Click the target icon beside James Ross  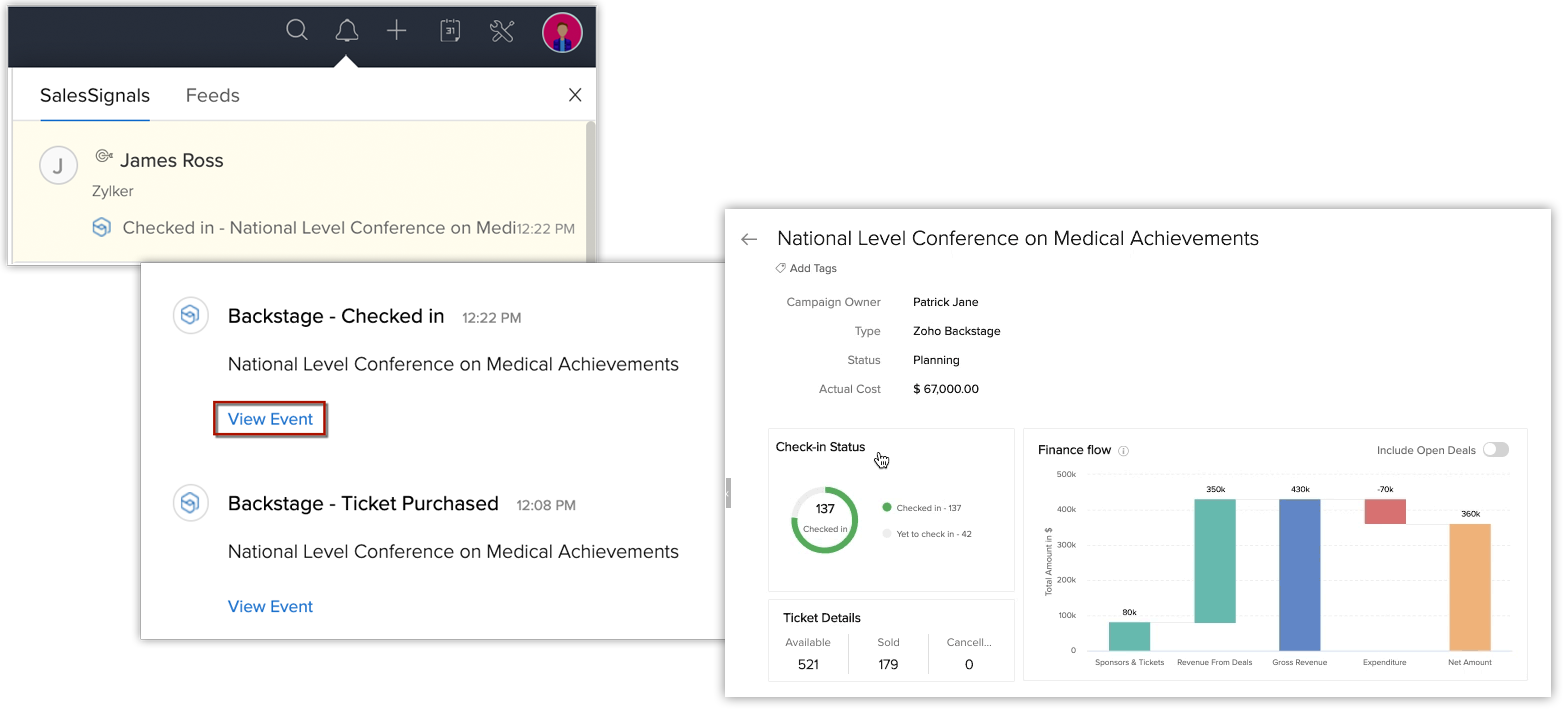104,156
